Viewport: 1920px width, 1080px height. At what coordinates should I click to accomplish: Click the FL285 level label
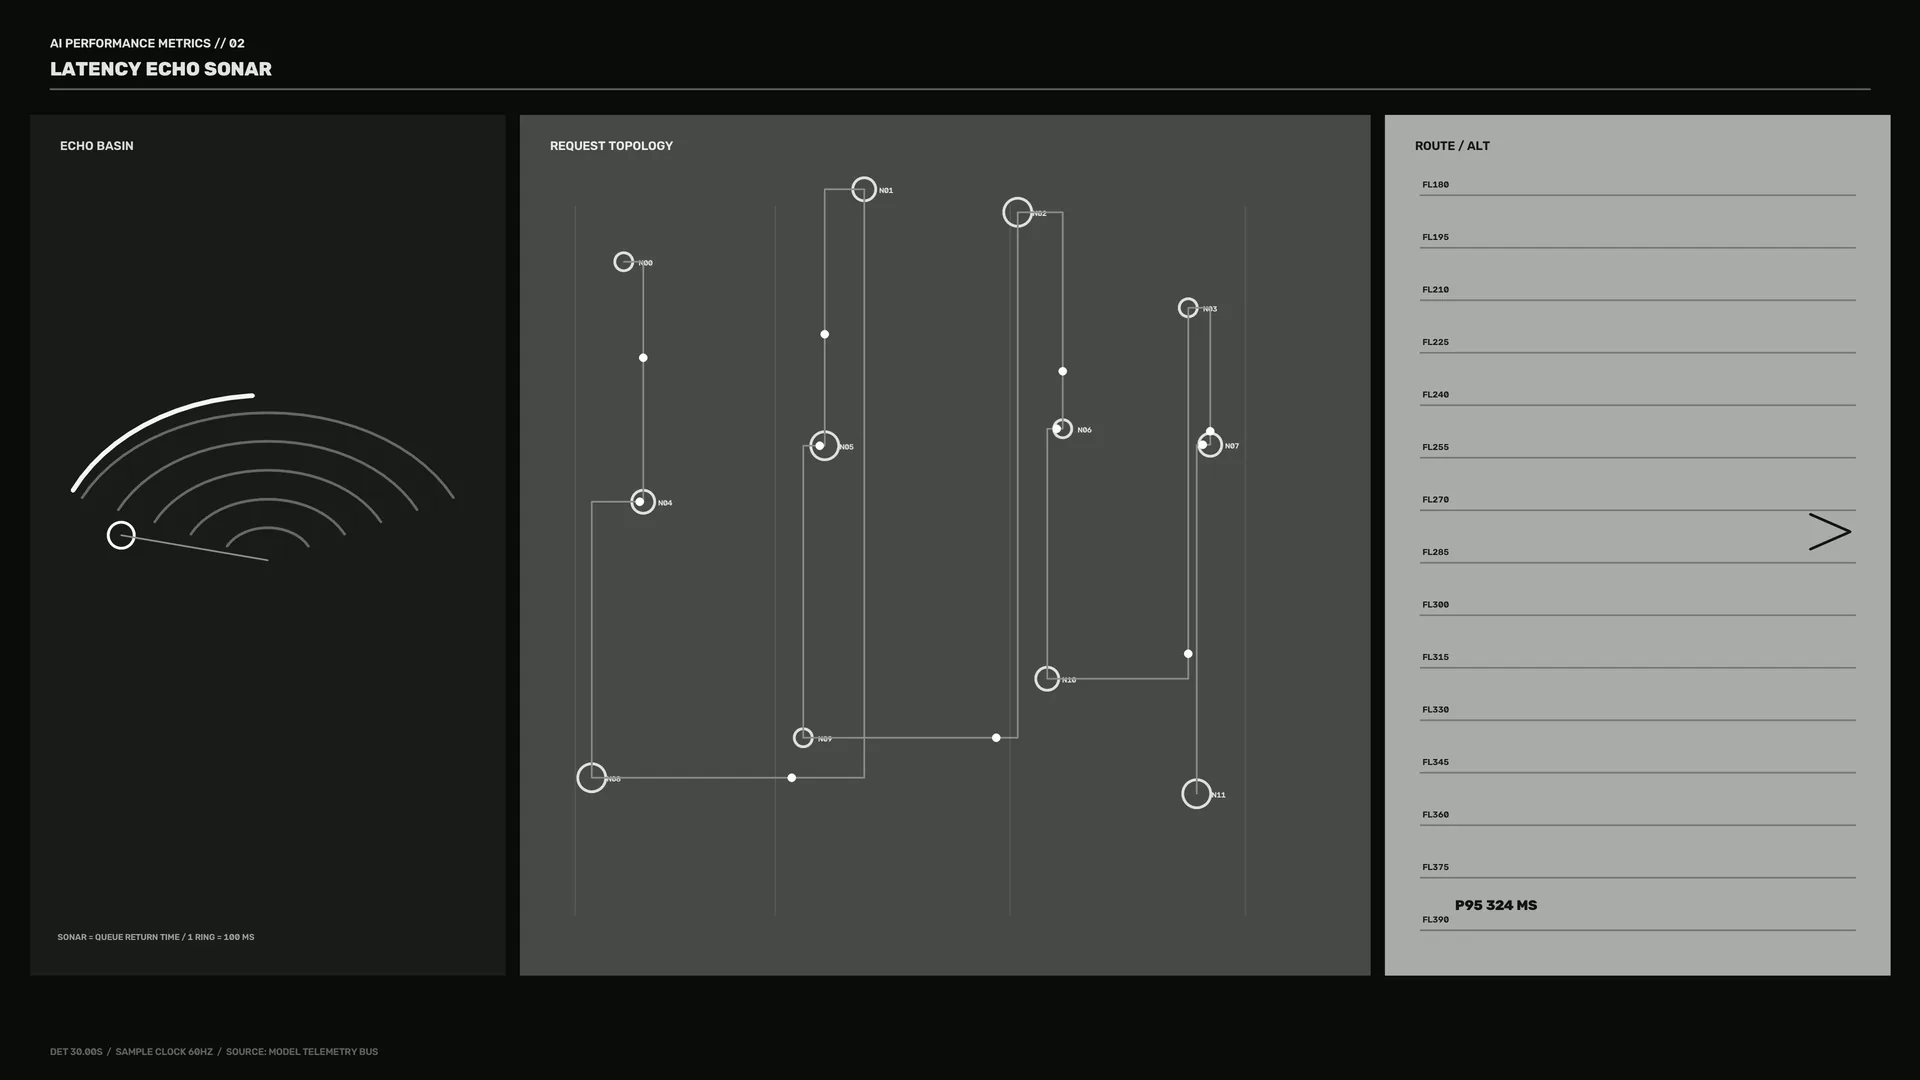[x=1435, y=552]
